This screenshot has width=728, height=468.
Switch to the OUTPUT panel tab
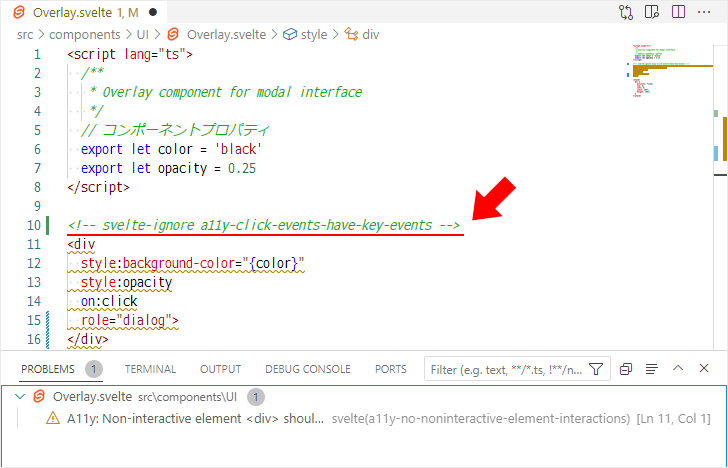point(220,370)
